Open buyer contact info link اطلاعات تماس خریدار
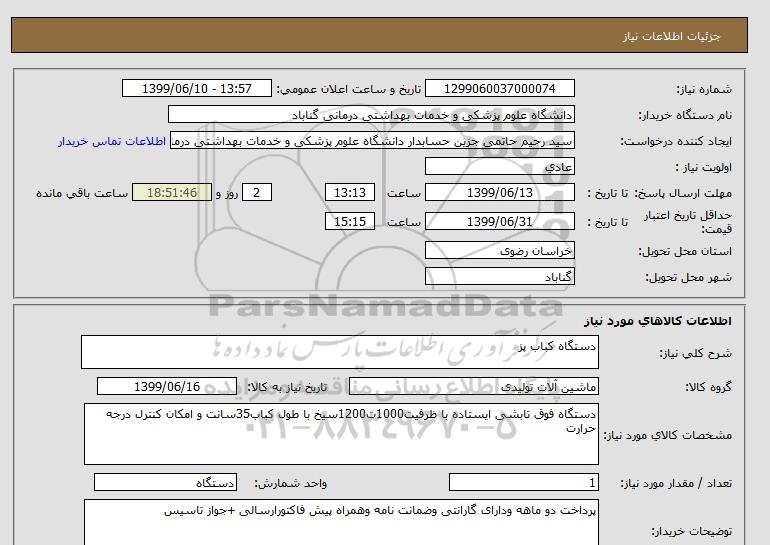Viewport: 770px width, 545px height. (x=112, y=141)
